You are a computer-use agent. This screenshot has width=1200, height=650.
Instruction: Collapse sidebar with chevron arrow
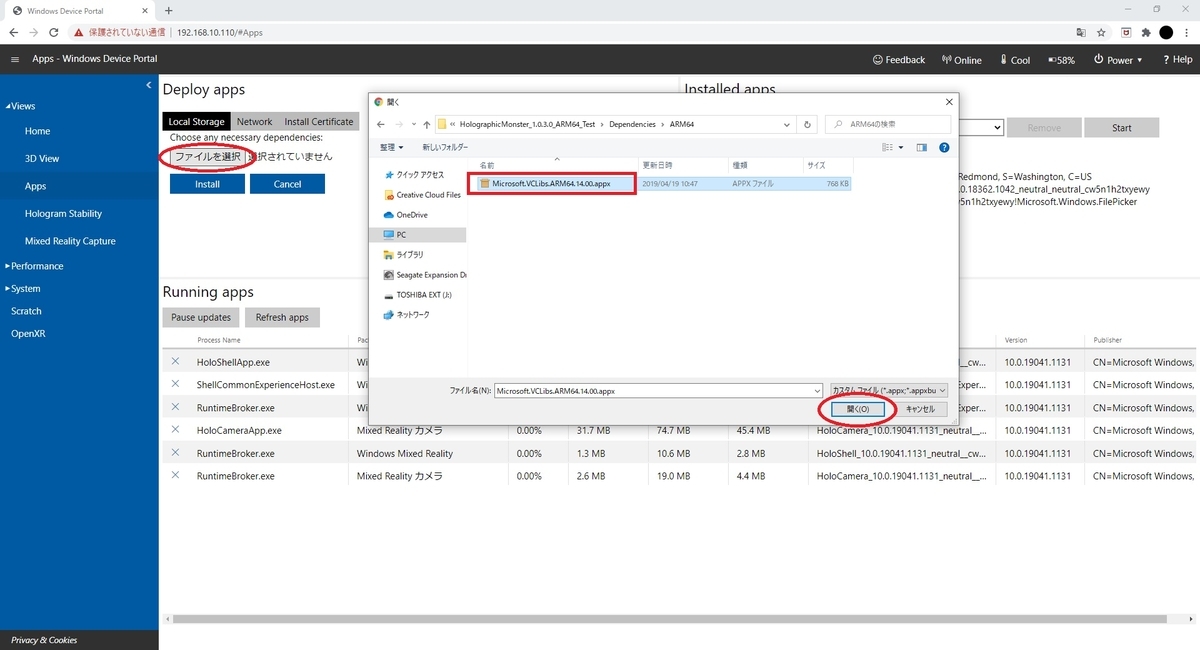149,85
